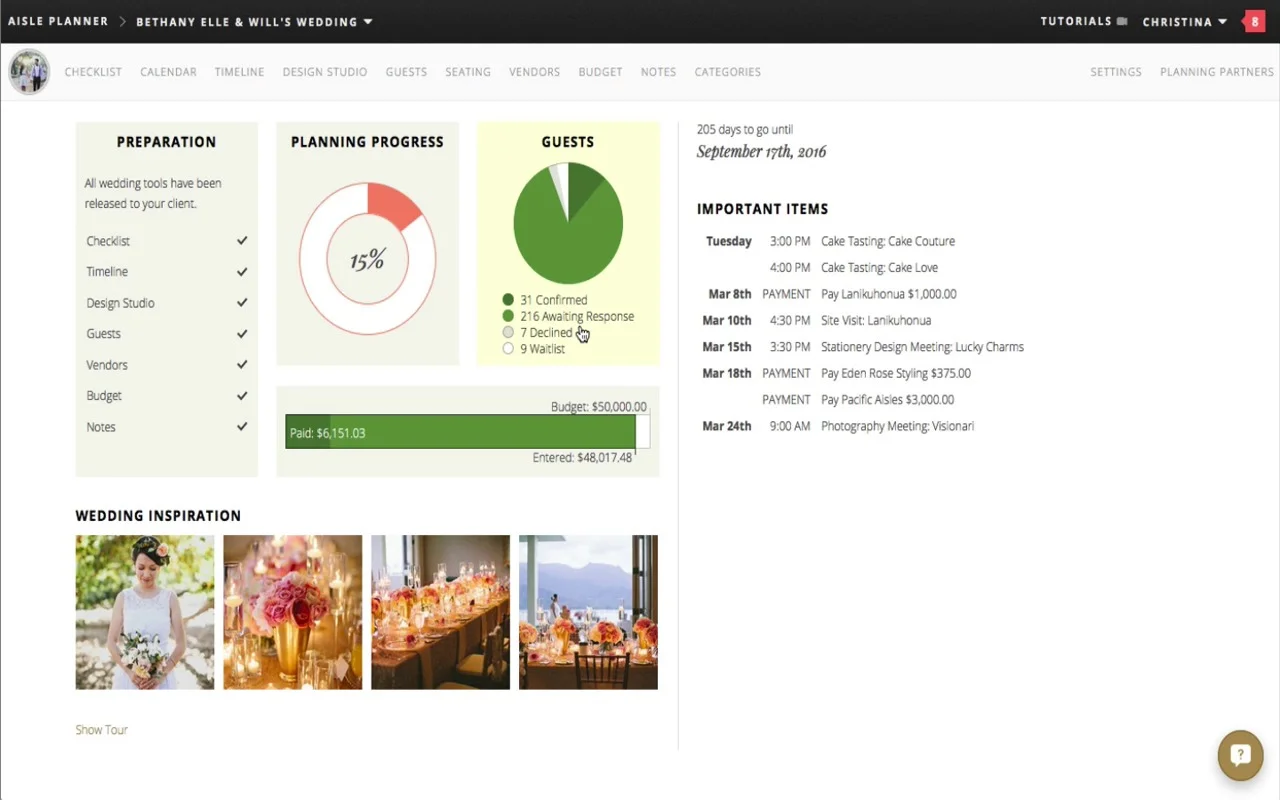1280x800 pixels.
Task: Open Pay Lanikuhonua $1,000.00 payment item
Action: click(x=889, y=294)
